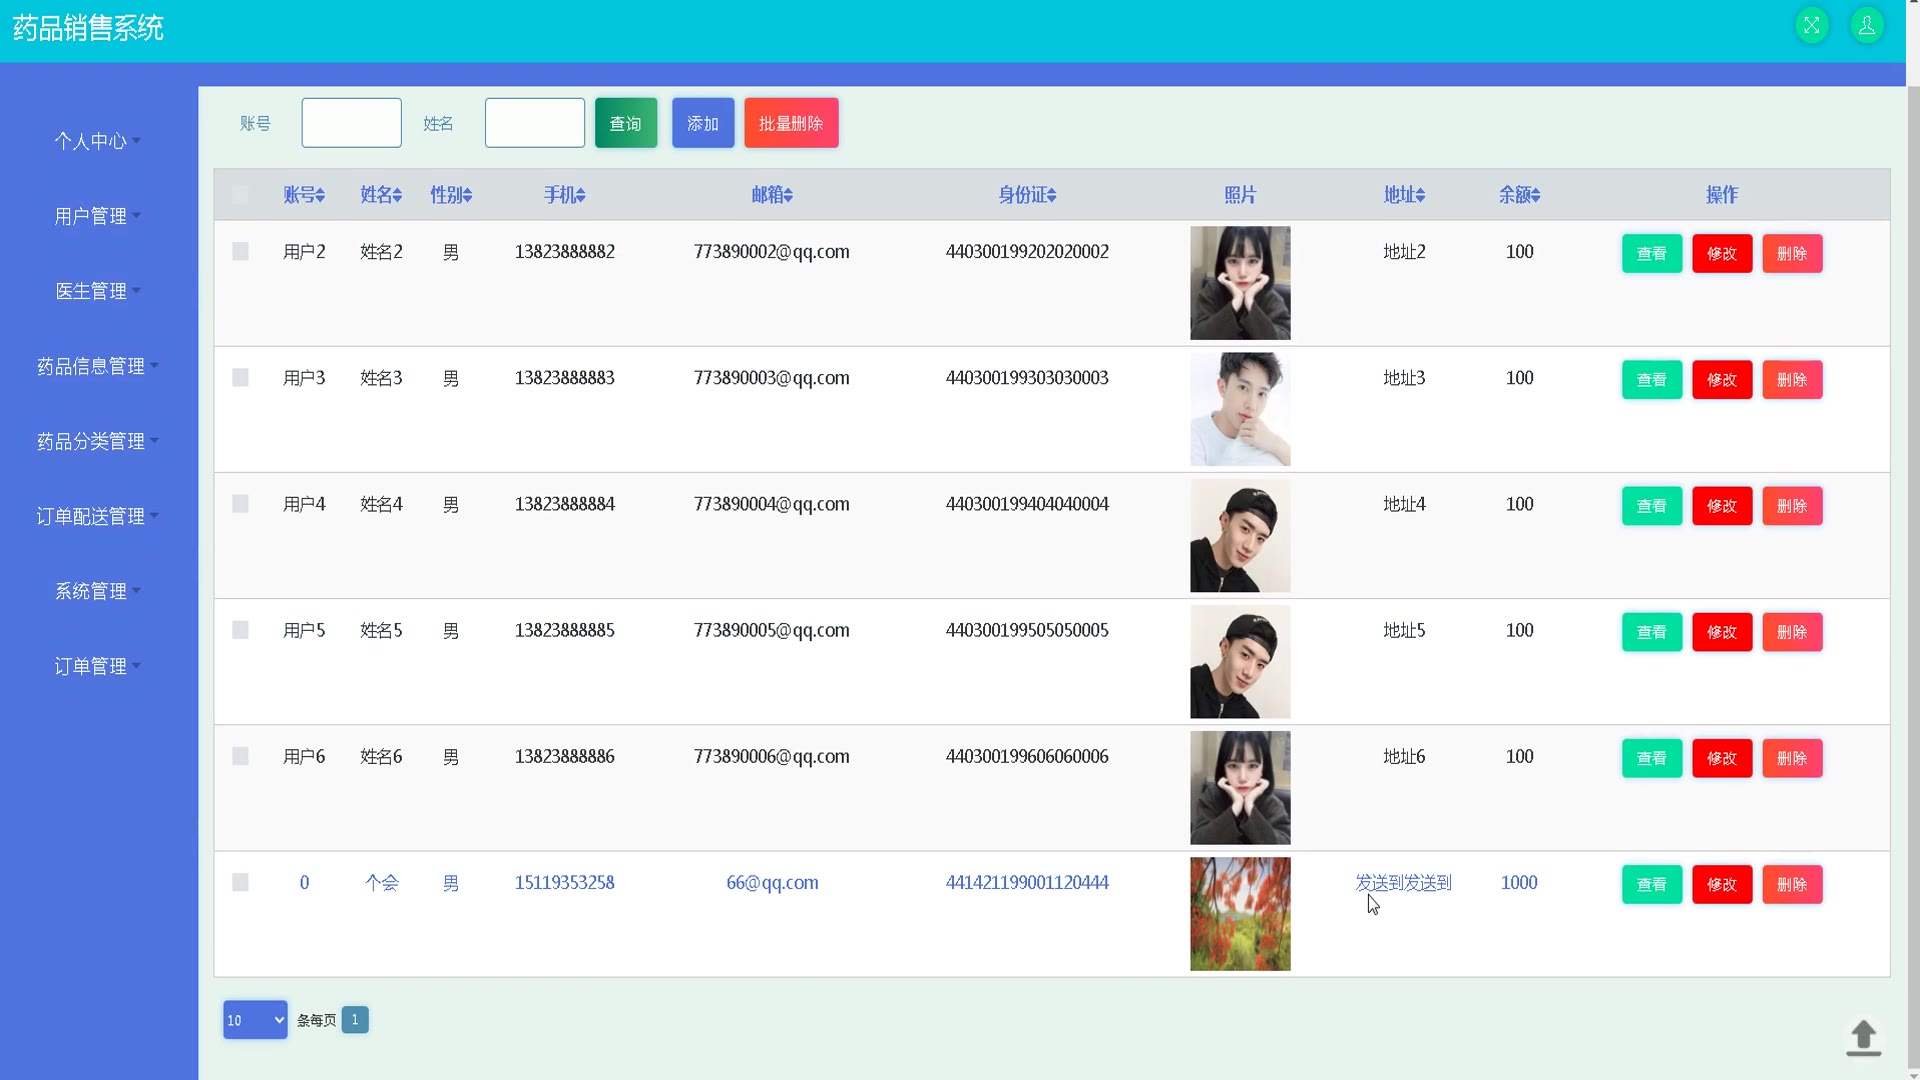This screenshot has height=1080, width=1920.
Task: Sort table by 邮箱 column
Action: [772, 195]
